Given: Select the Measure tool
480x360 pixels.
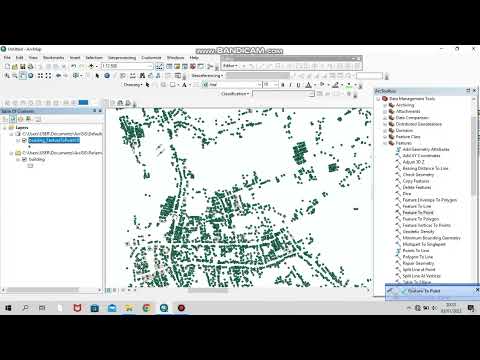Looking at the screenshot, I should click(x=132, y=76).
